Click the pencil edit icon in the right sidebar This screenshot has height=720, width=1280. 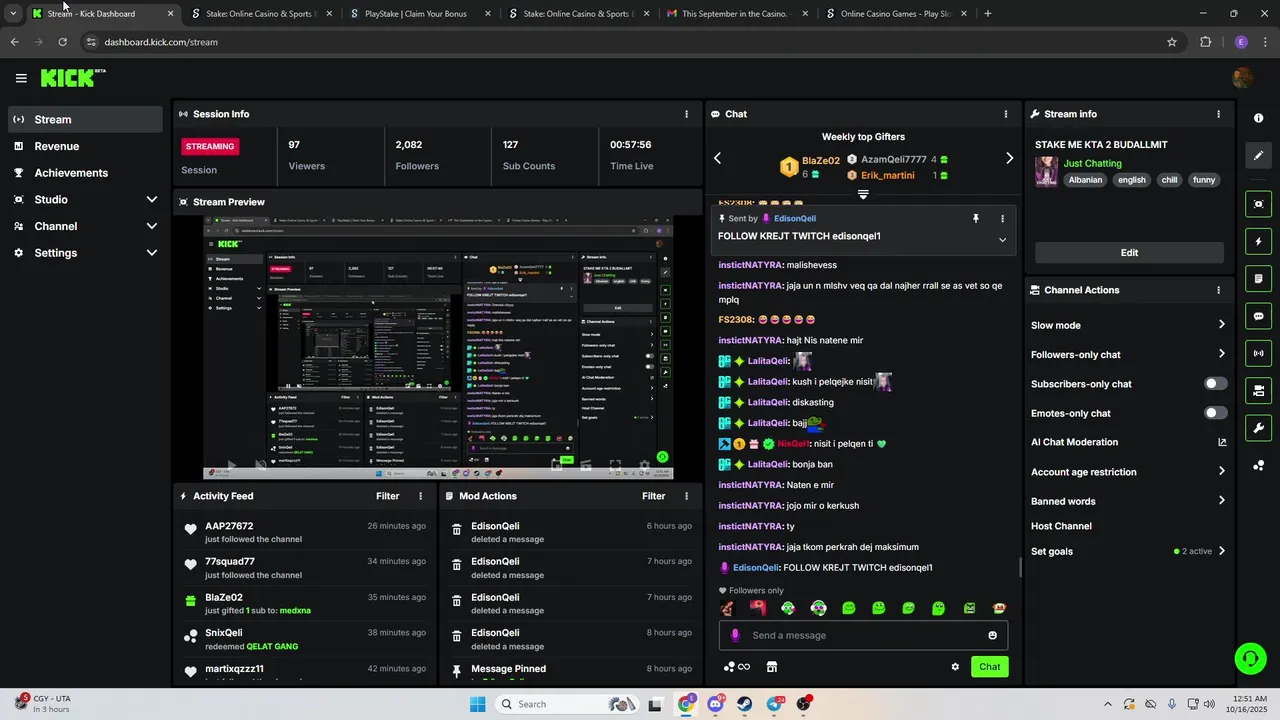click(x=1258, y=156)
